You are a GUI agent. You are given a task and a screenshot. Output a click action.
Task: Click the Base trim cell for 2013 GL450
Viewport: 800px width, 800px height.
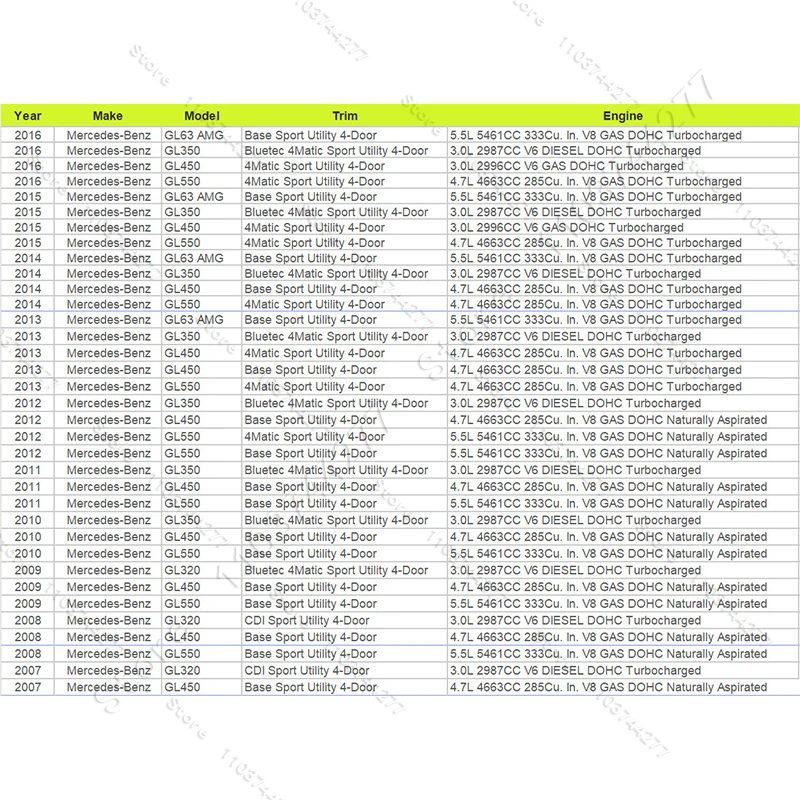(x=344, y=369)
